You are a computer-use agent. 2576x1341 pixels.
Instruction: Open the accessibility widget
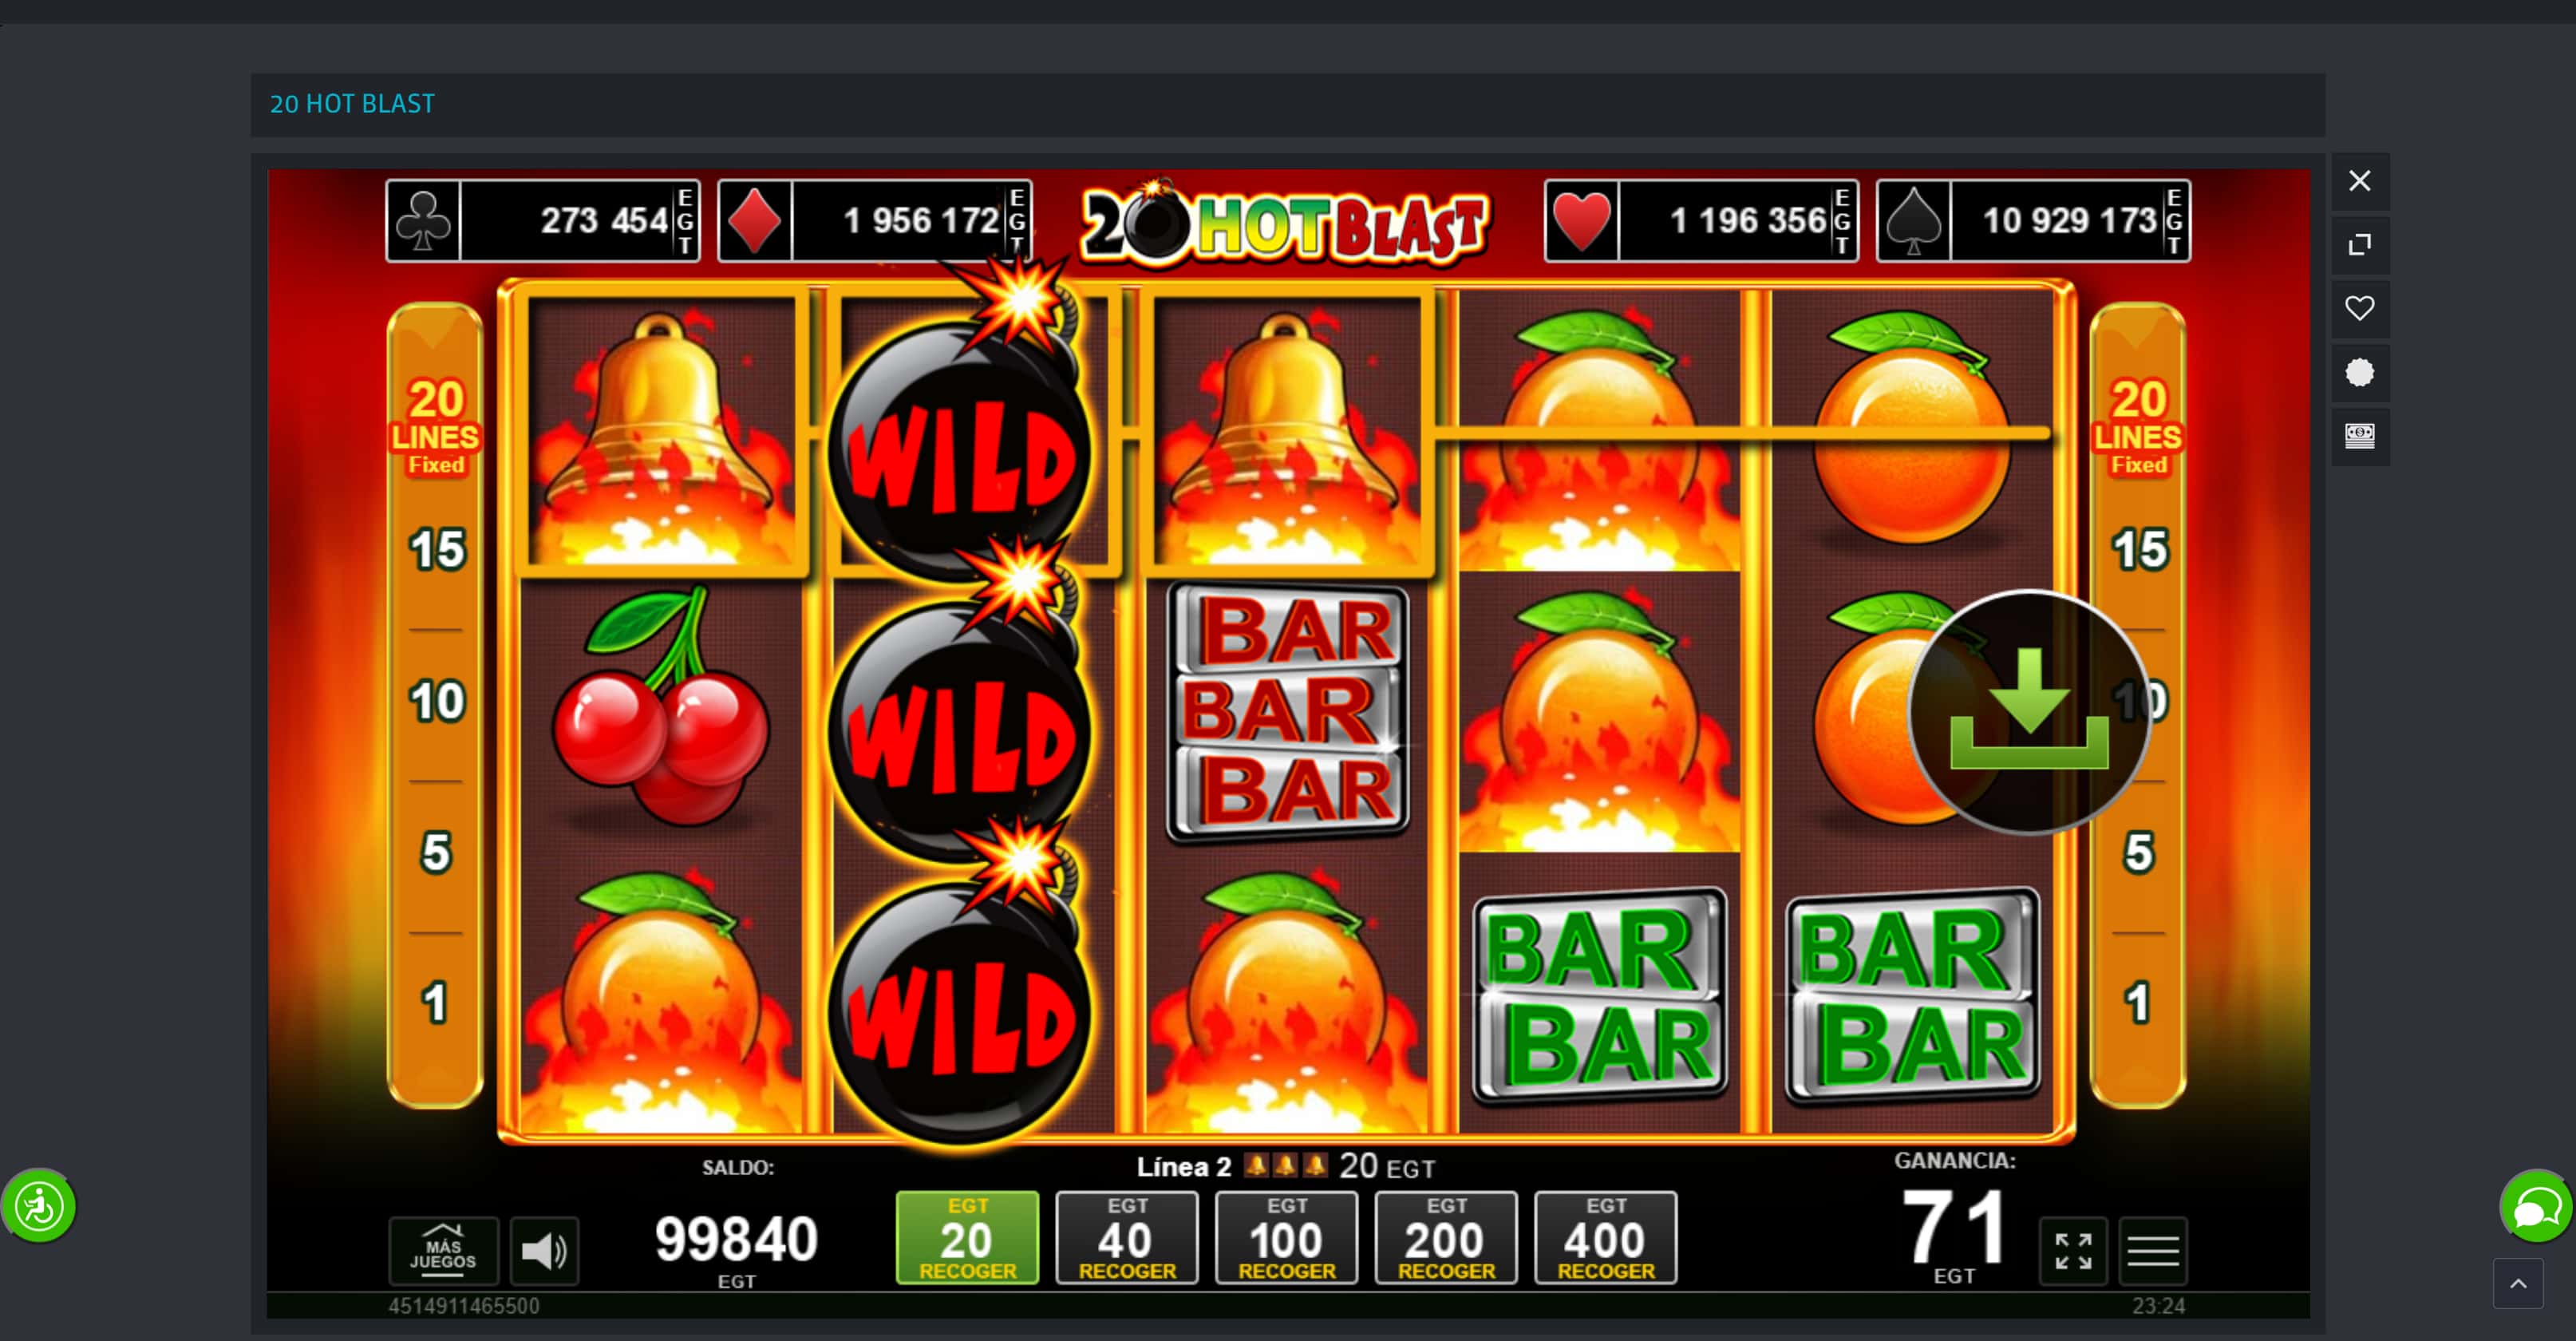[x=39, y=1206]
